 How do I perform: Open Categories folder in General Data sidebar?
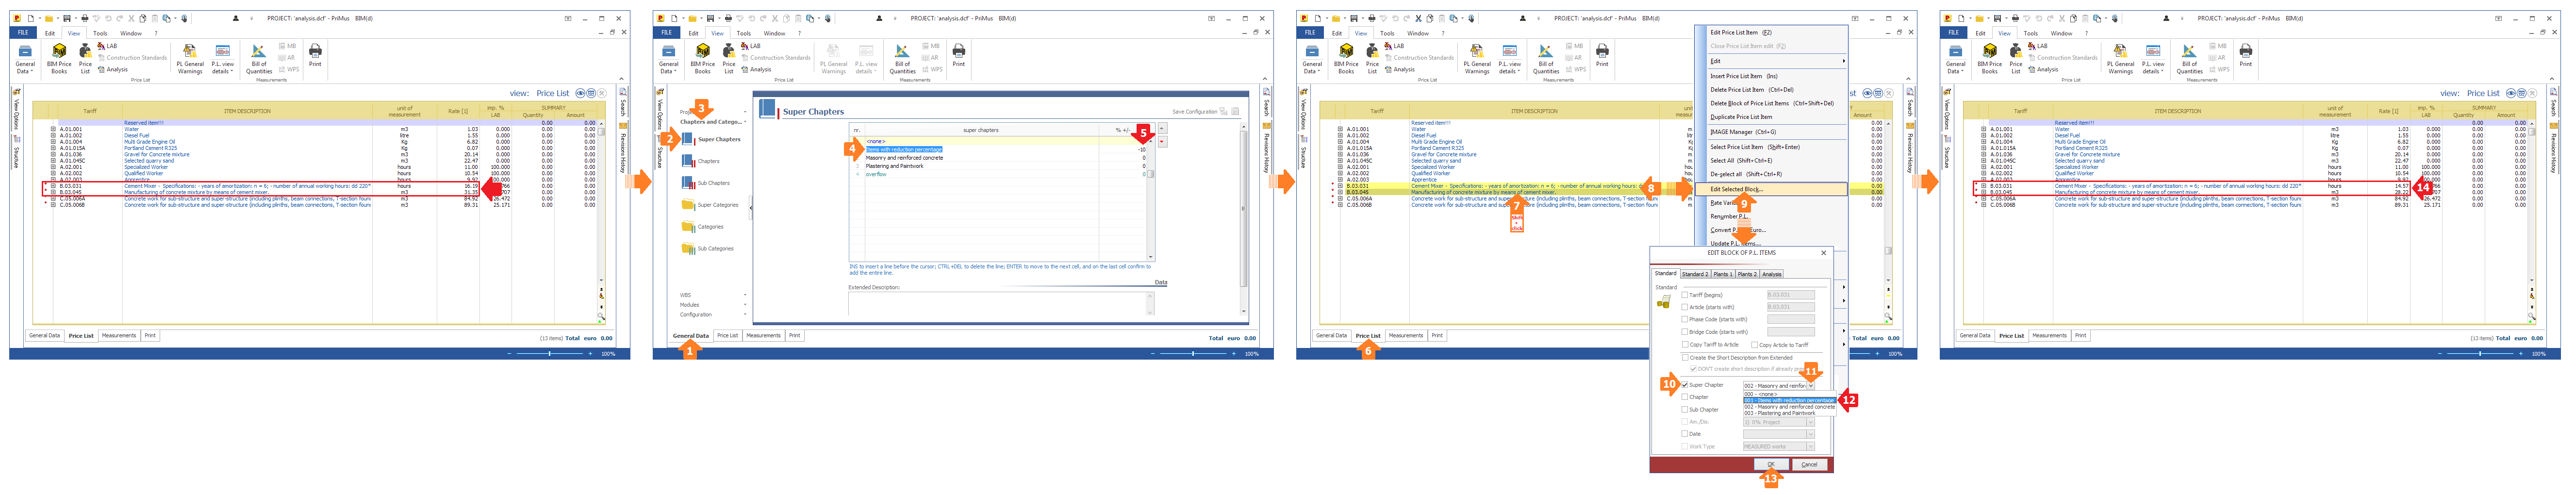[702, 227]
